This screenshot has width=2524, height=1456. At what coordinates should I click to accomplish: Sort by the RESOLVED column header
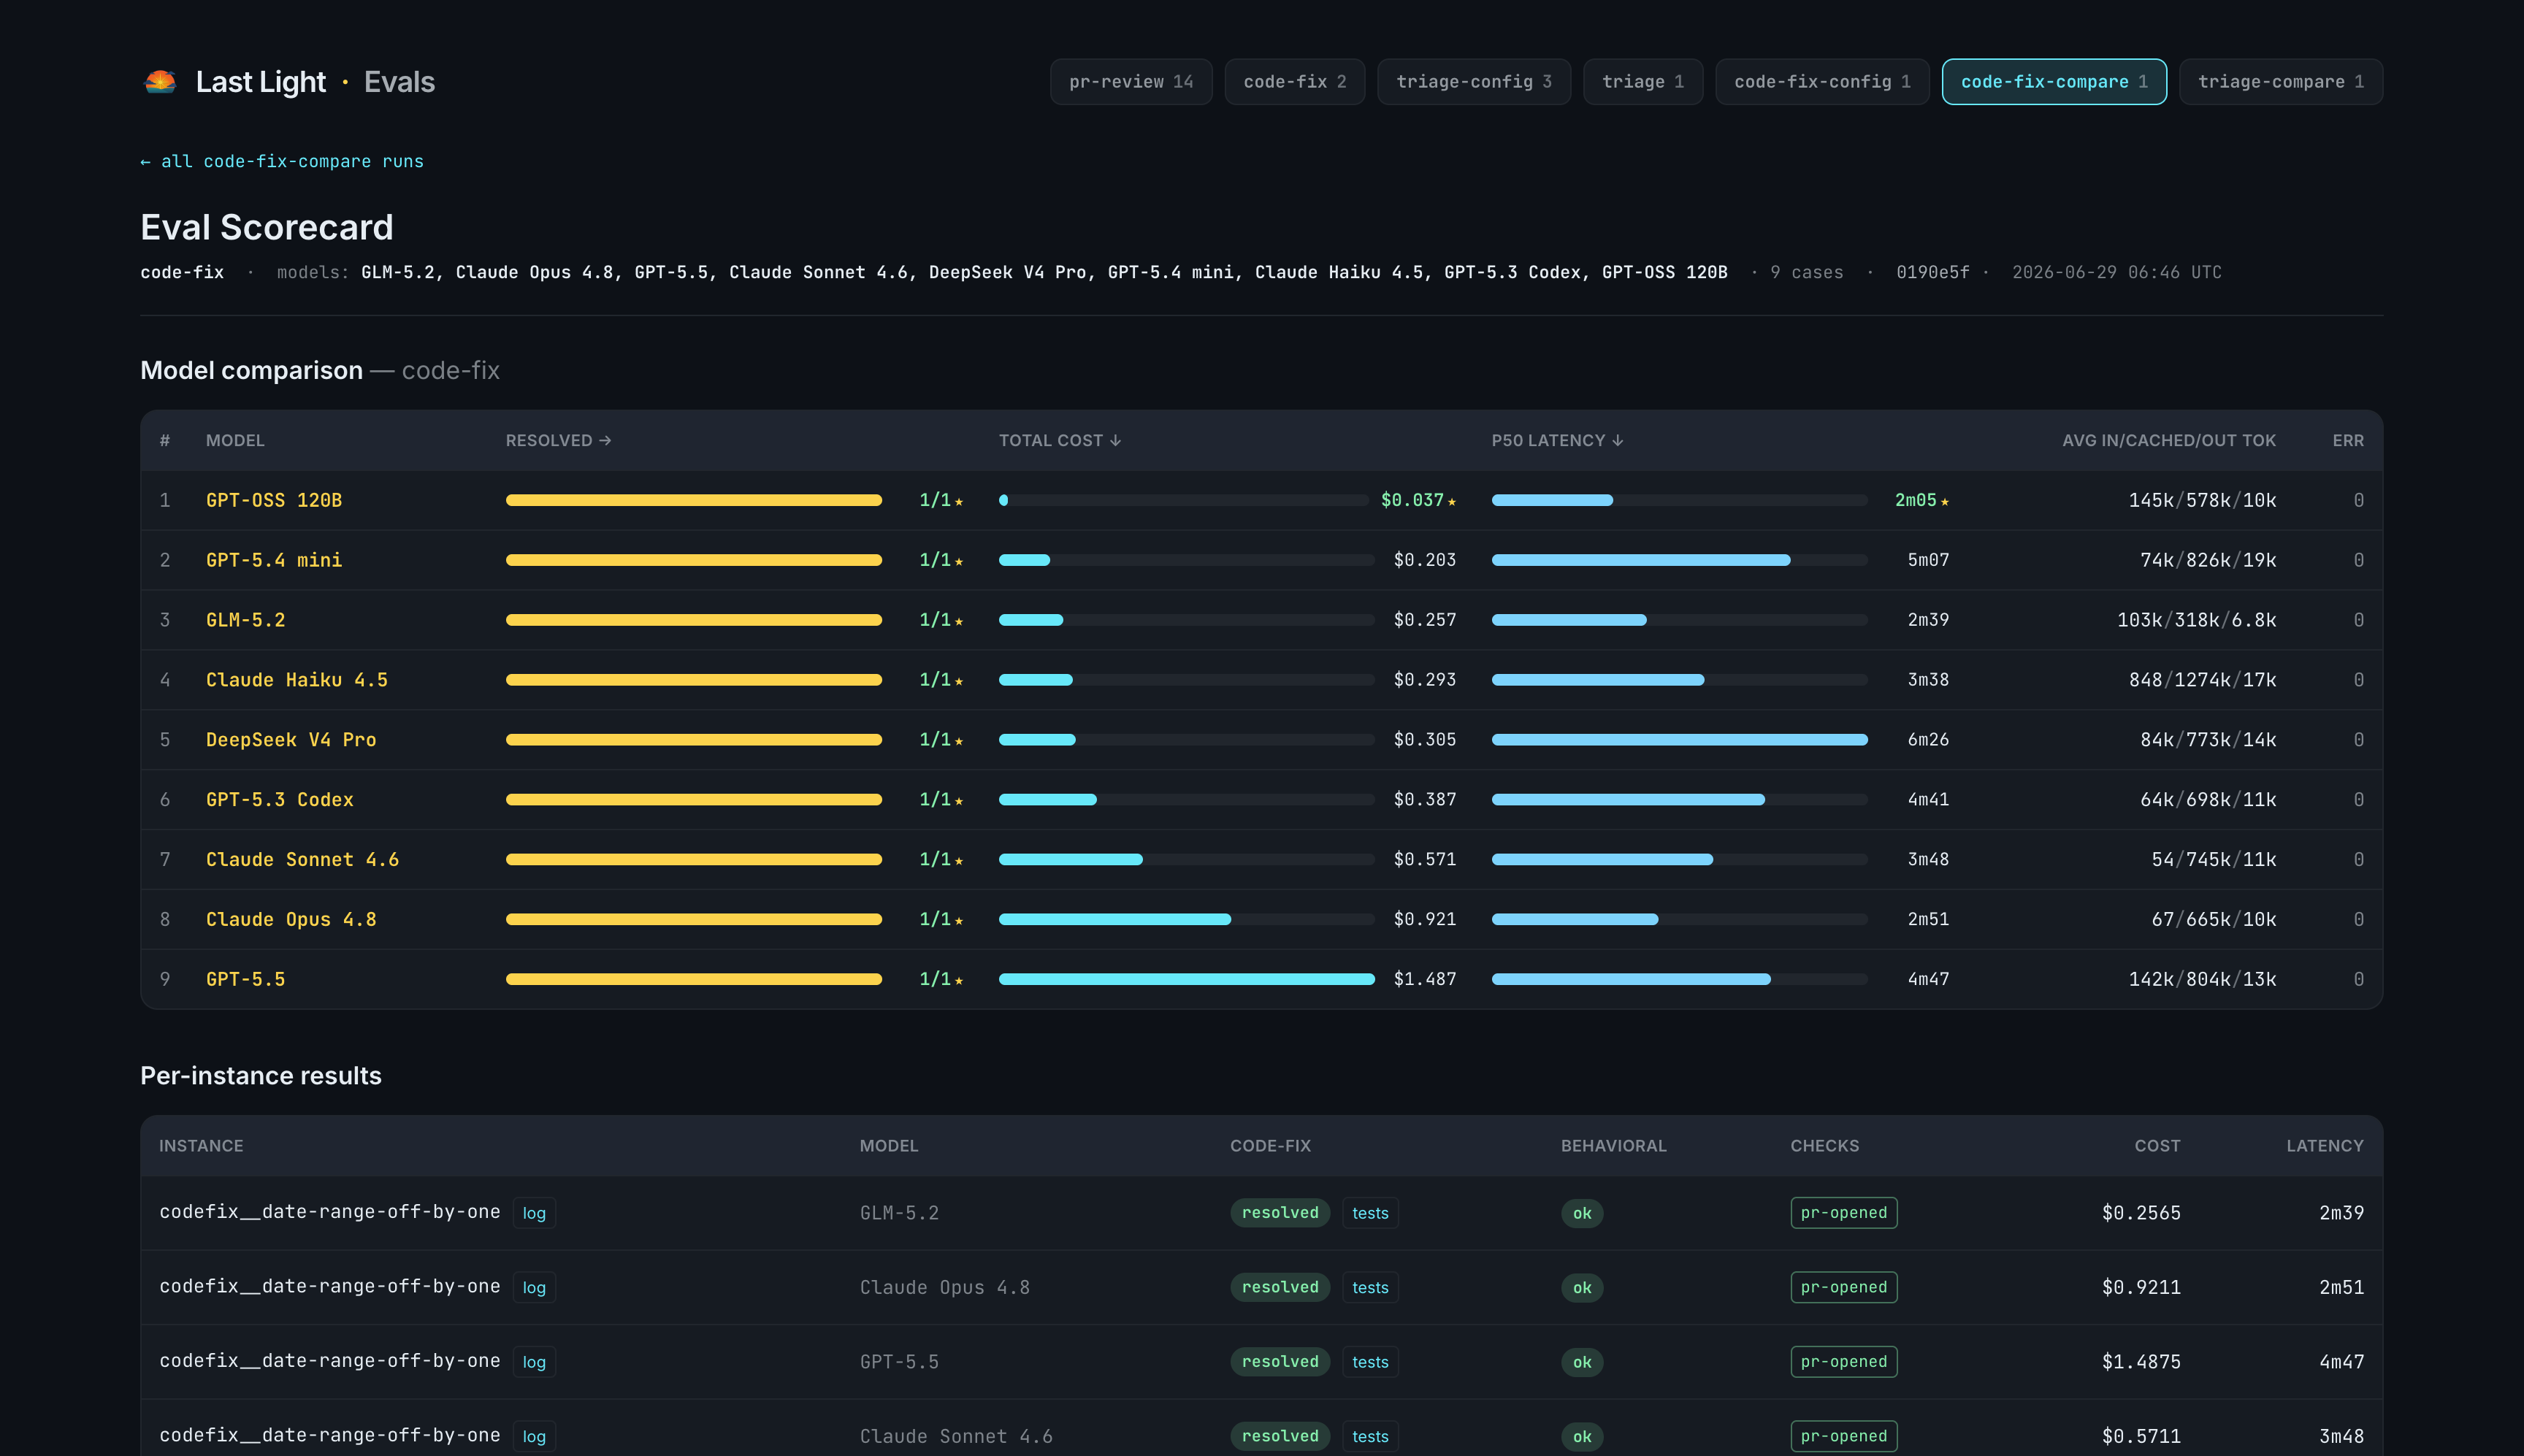point(558,441)
